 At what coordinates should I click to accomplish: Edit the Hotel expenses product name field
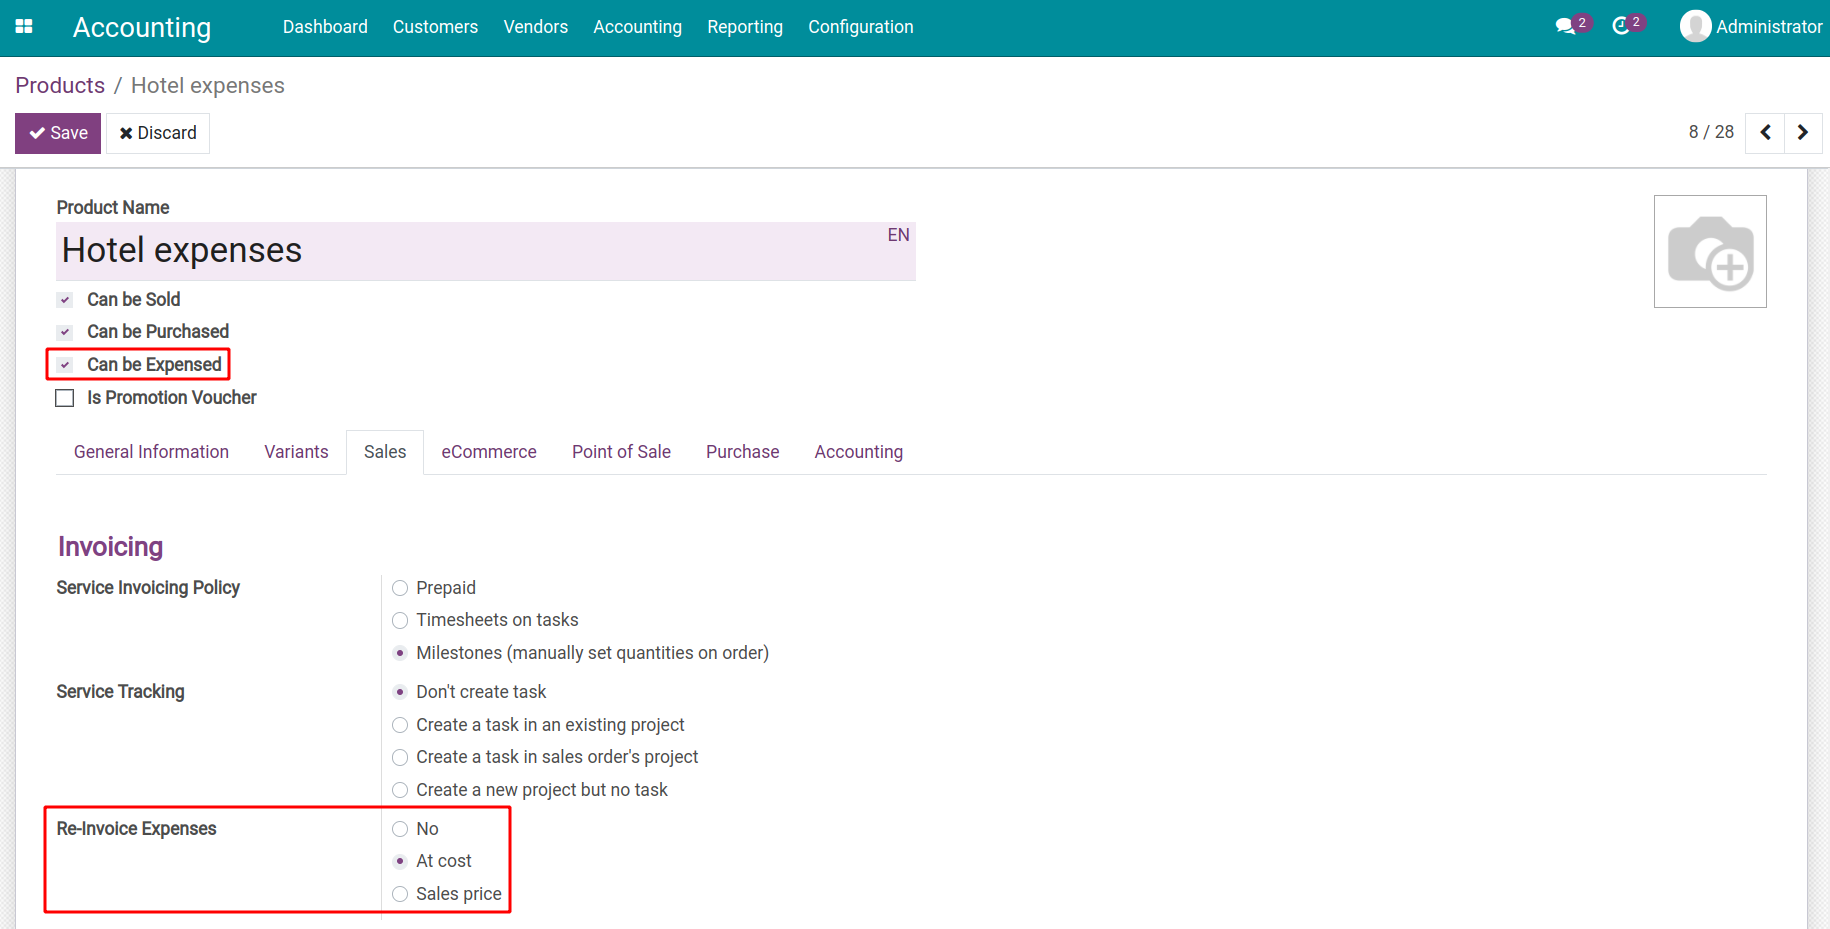click(x=486, y=251)
